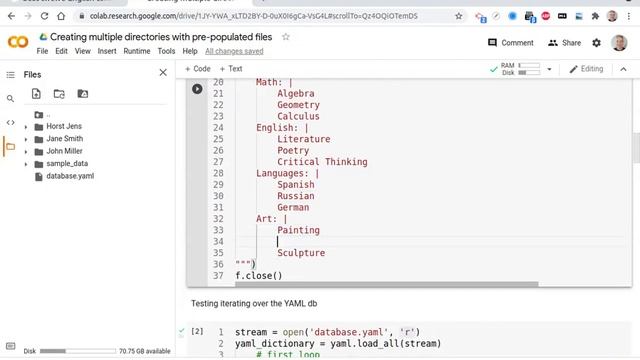Expand the John Miller folder

(x=26, y=152)
